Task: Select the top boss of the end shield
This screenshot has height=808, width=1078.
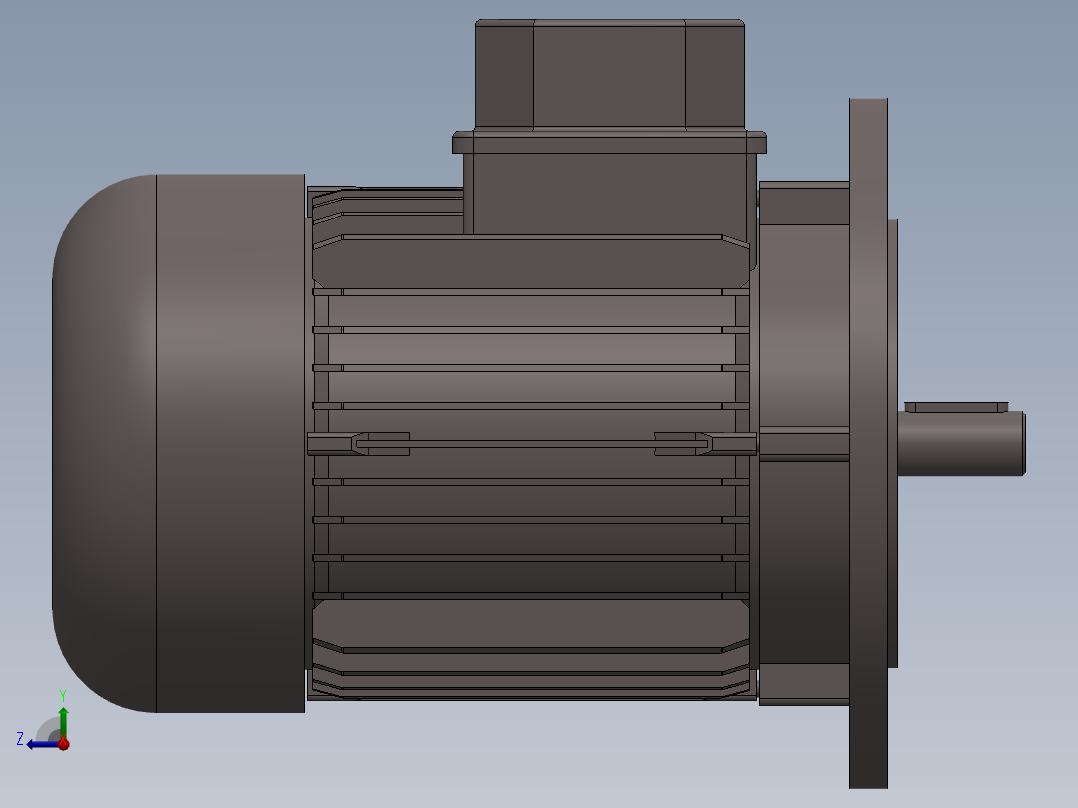Action: point(804,203)
